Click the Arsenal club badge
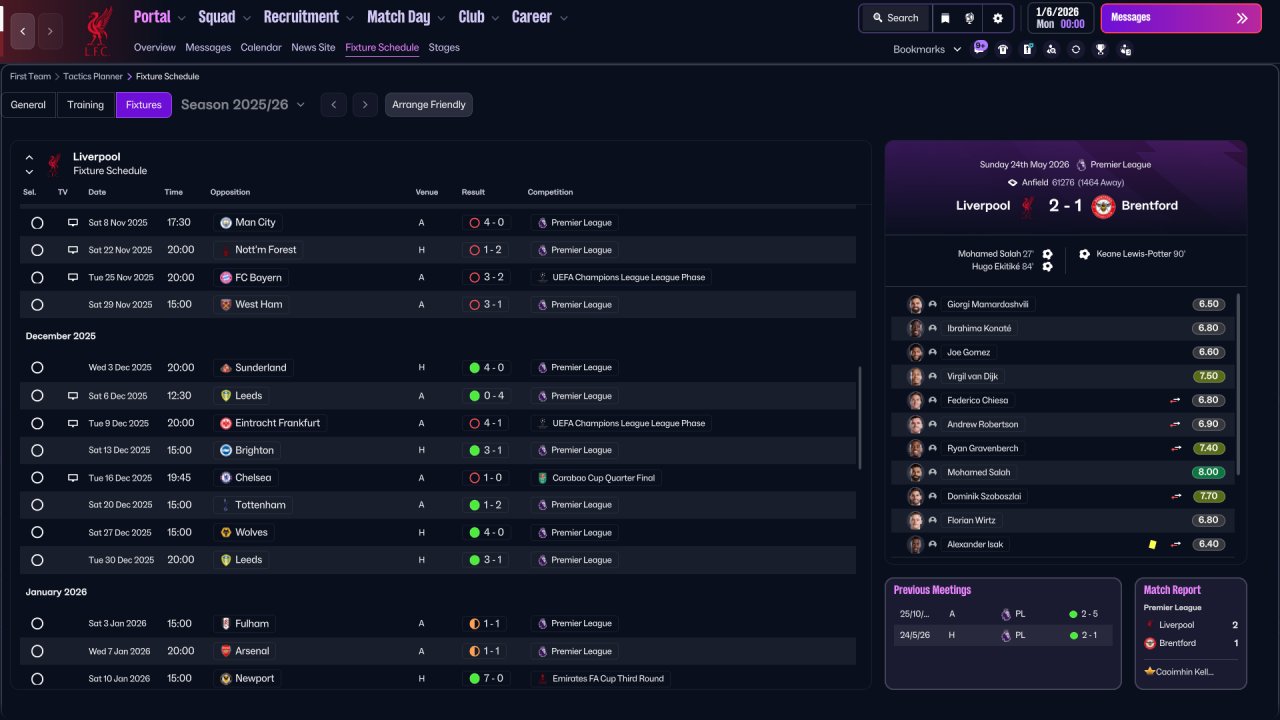The image size is (1280, 720). (x=226, y=651)
